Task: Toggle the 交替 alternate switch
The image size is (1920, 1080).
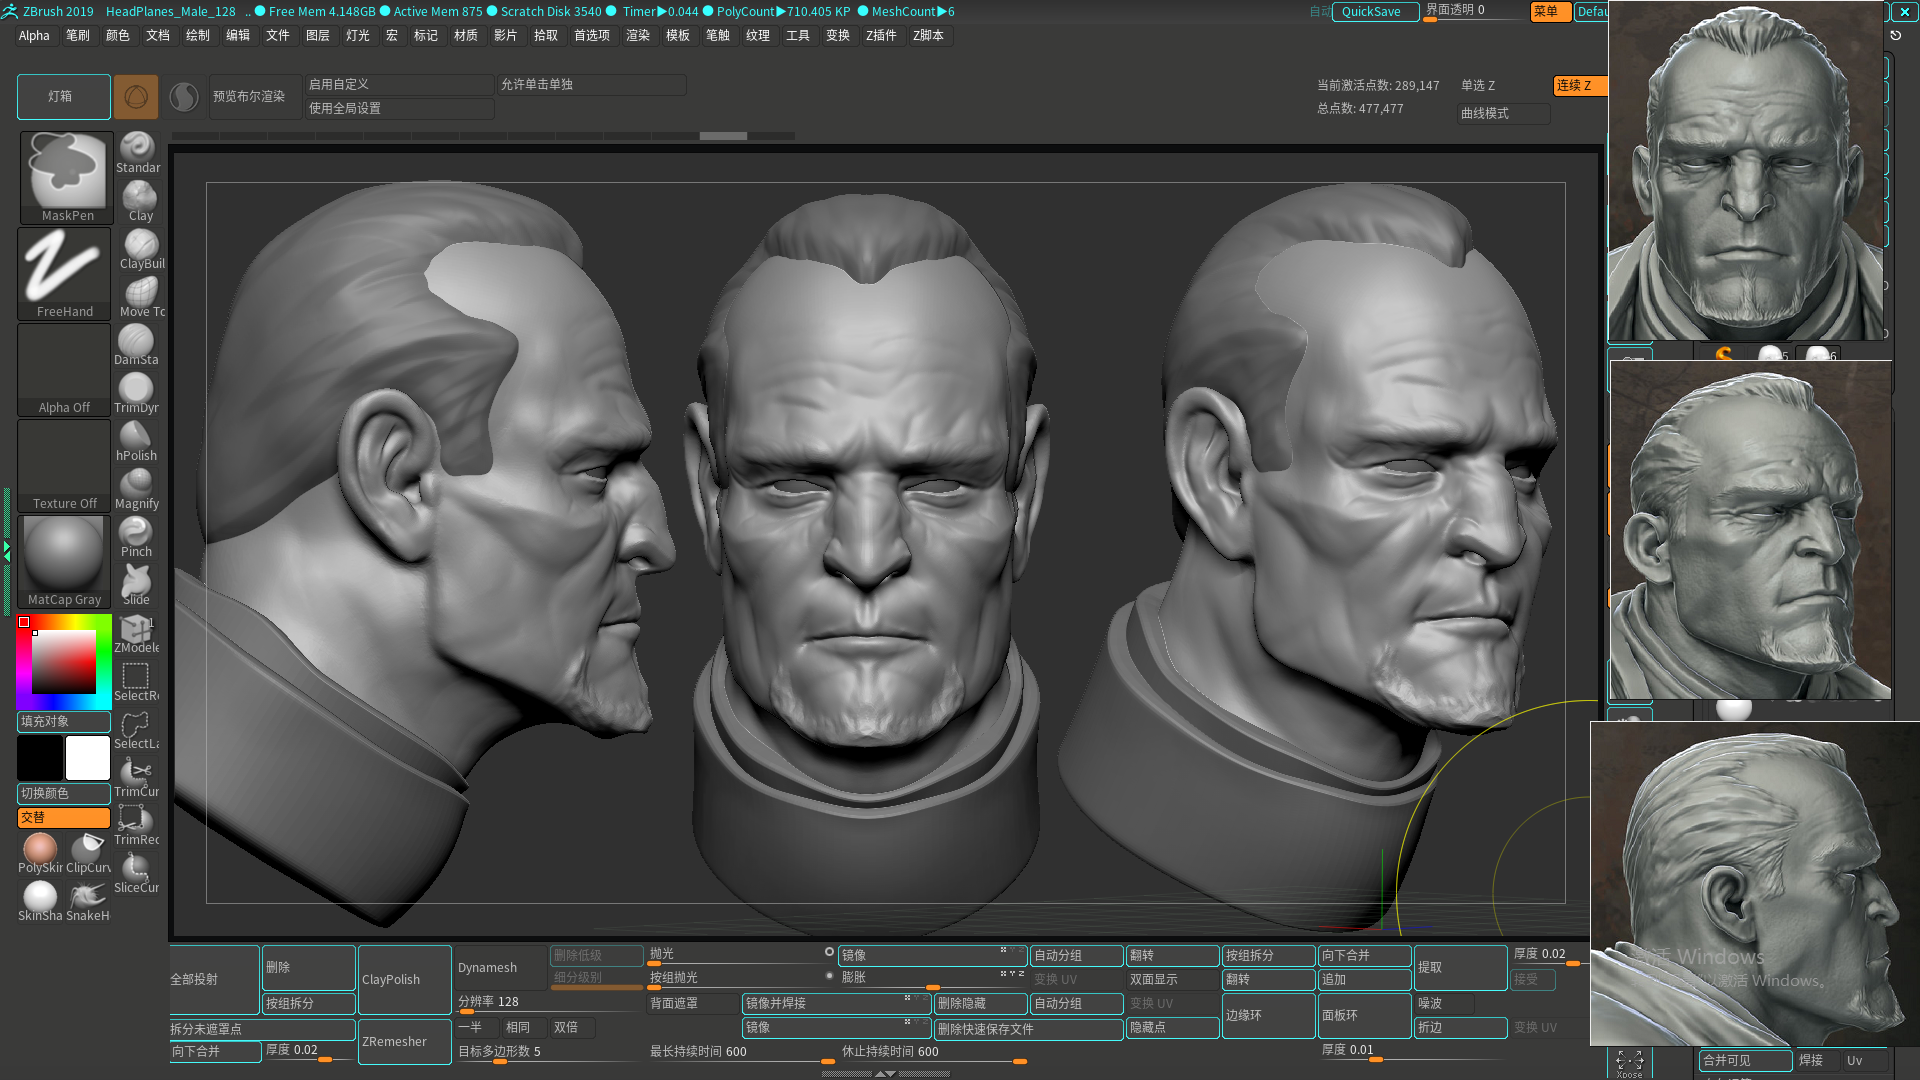Action: tap(64, 818)
